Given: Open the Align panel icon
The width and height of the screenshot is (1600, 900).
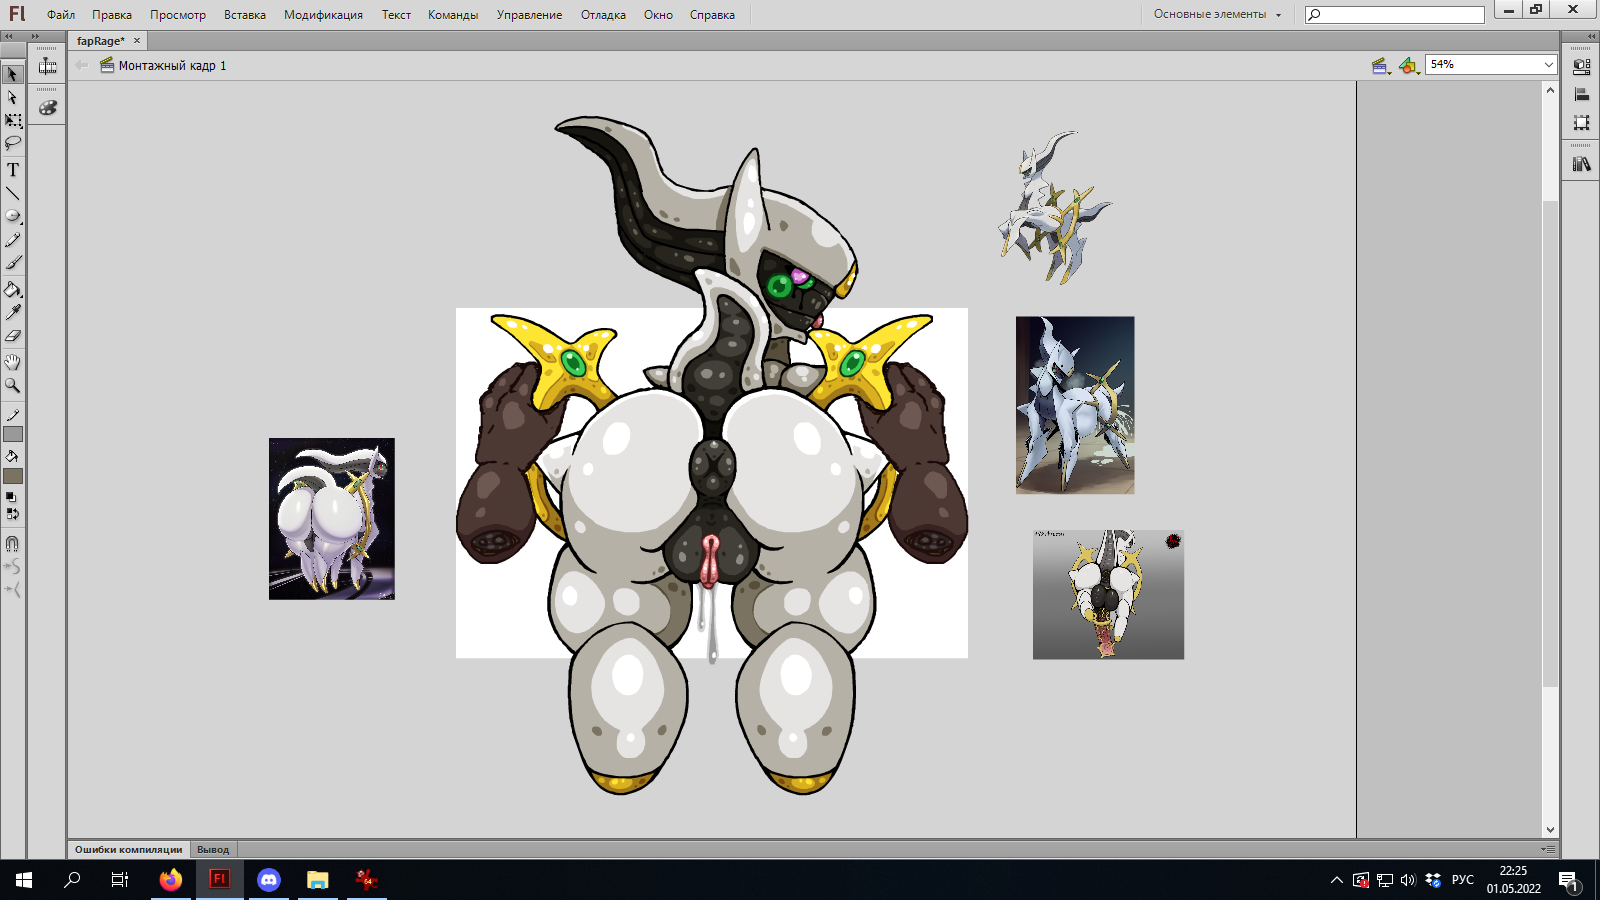Looking at the screenshot, I should 1582,95.
